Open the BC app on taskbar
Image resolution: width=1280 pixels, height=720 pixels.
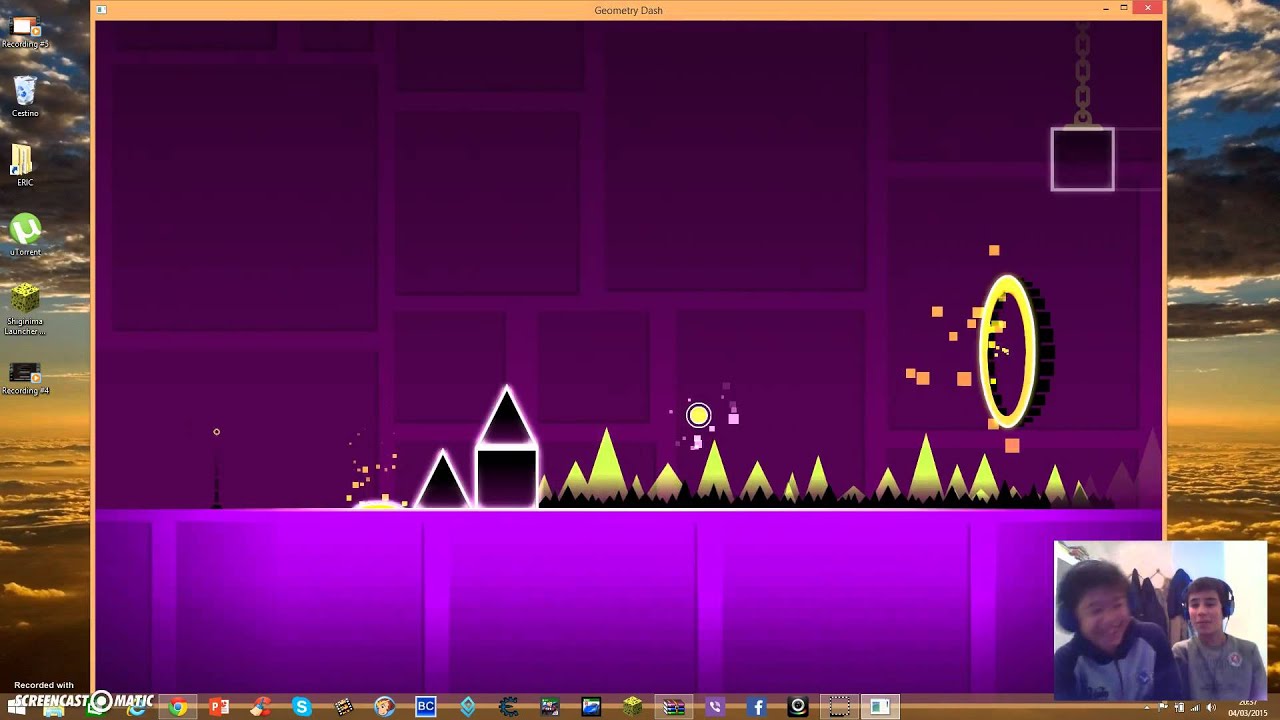pos(426,707)
